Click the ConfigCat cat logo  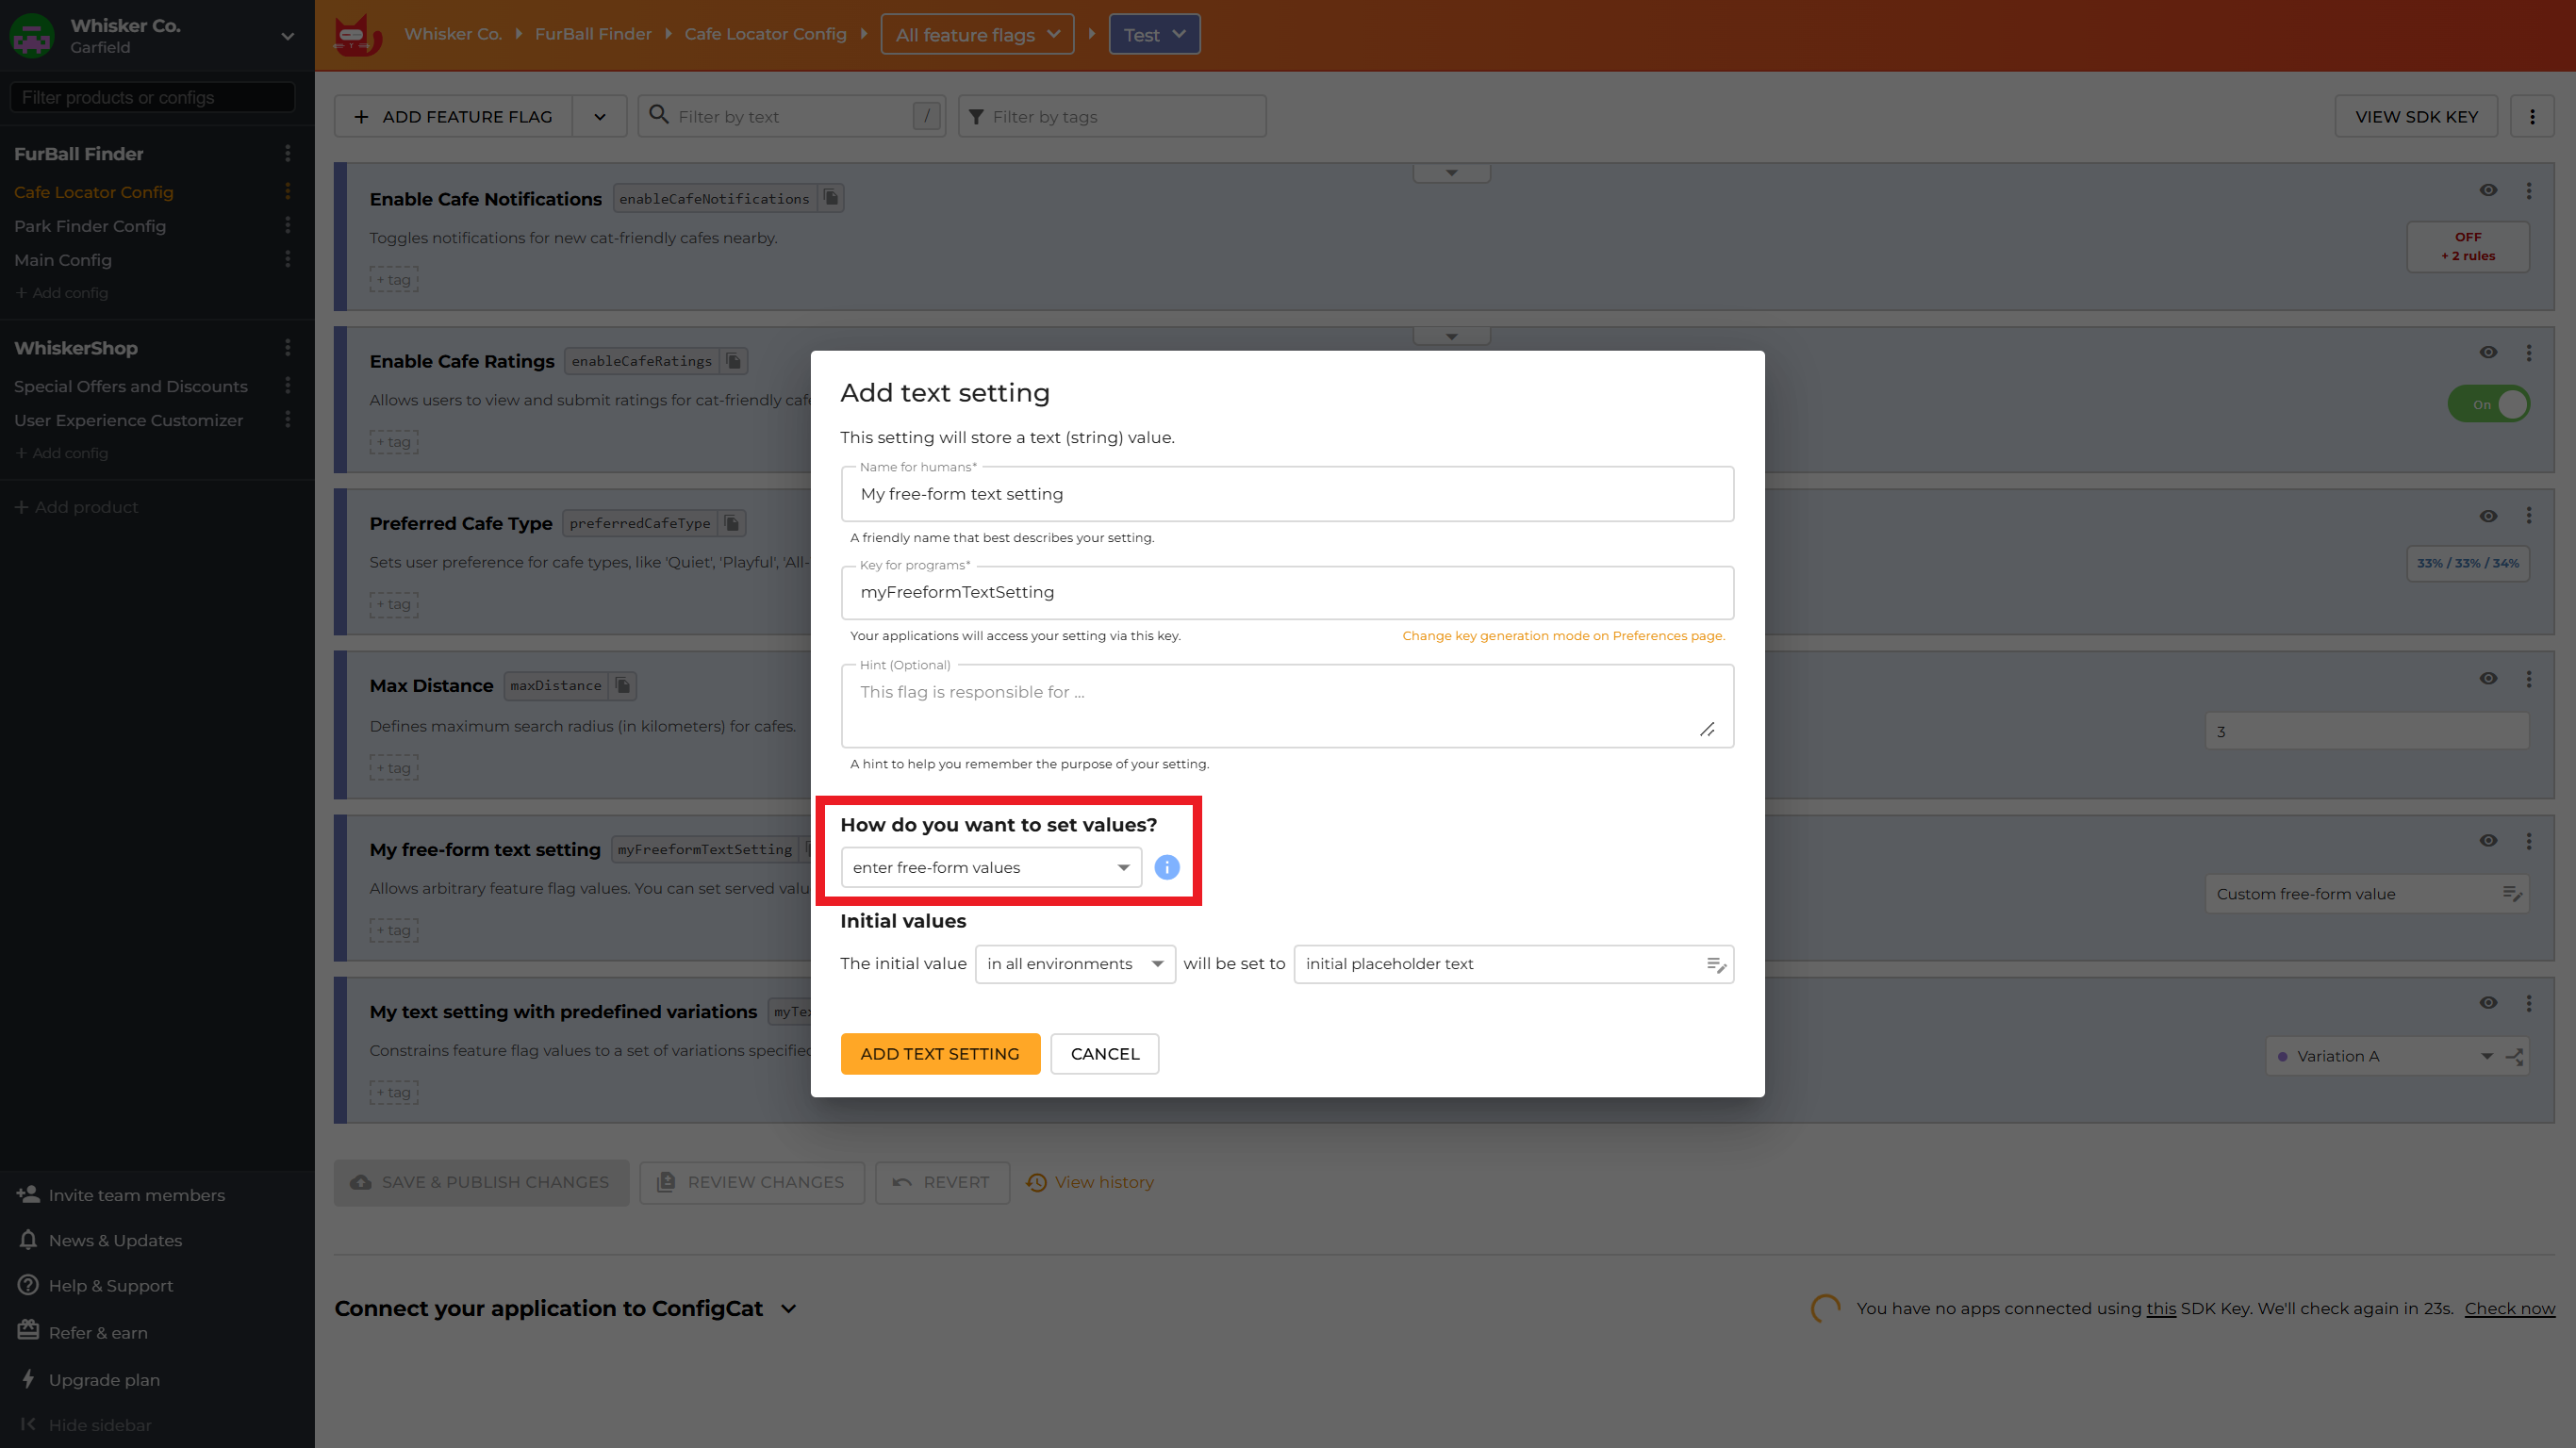pos(357,35)
